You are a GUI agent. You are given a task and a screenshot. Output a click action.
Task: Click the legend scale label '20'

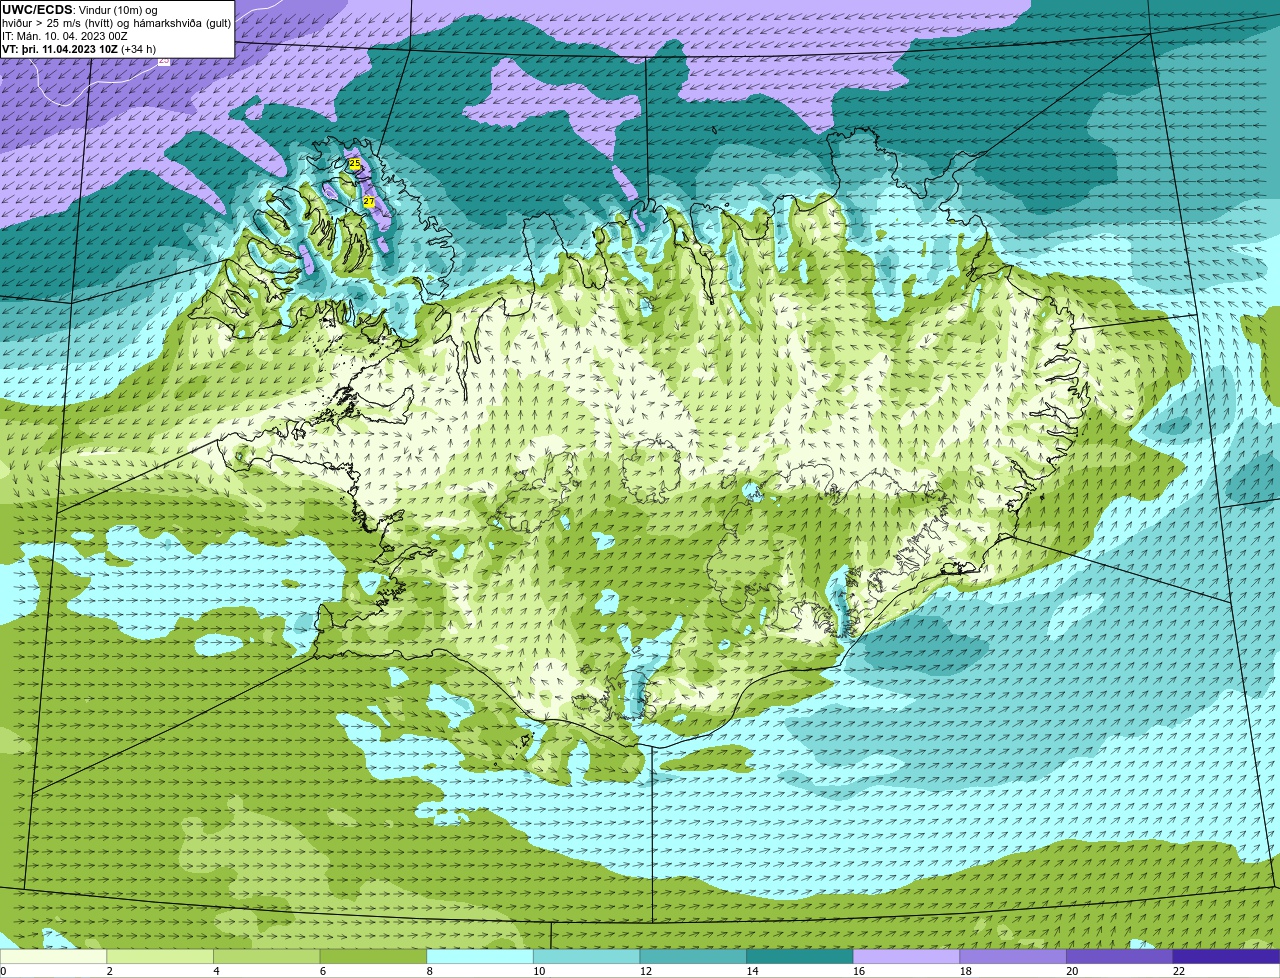click(x=1072, y=971)
